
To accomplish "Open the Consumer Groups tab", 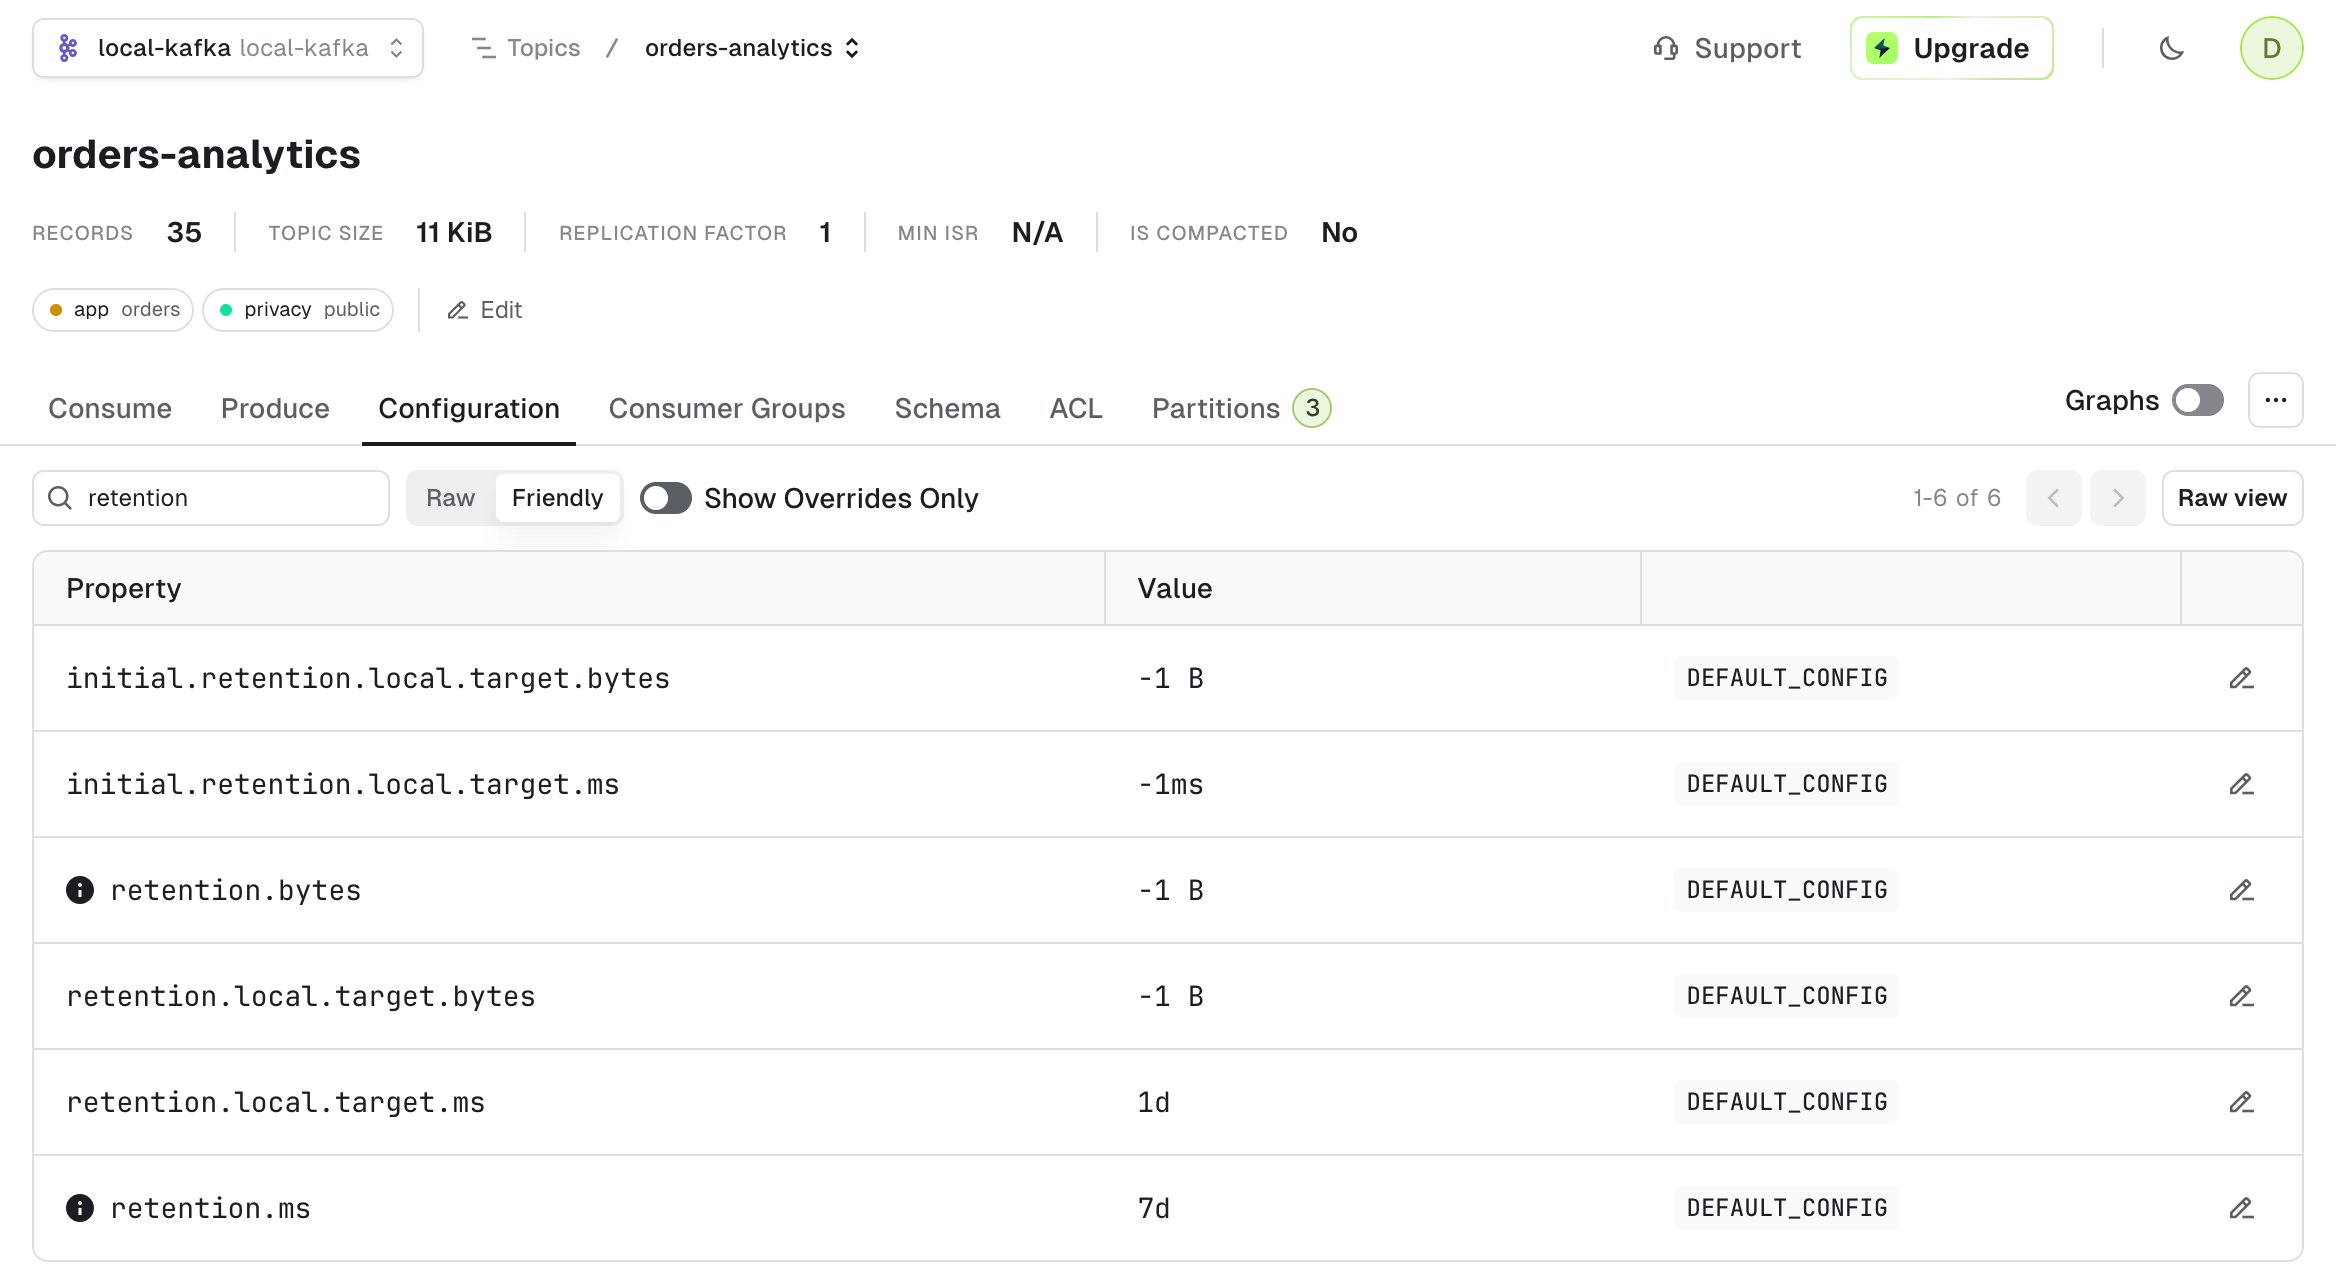I will point(727,408).
